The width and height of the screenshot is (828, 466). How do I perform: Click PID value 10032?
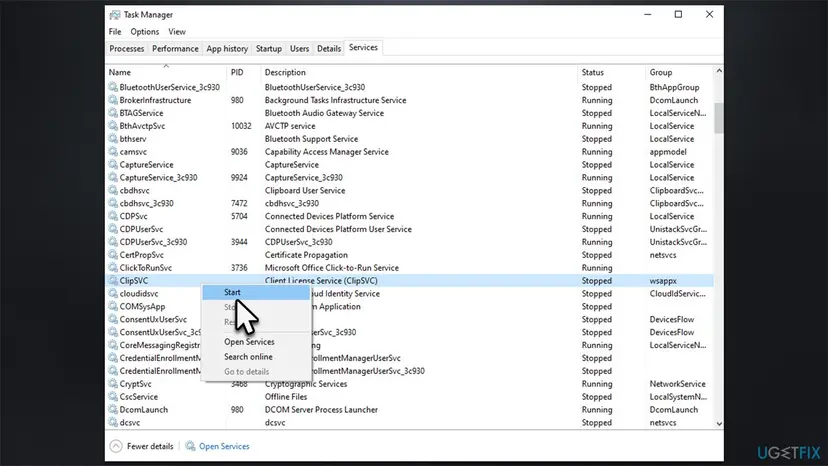(241, 126)
